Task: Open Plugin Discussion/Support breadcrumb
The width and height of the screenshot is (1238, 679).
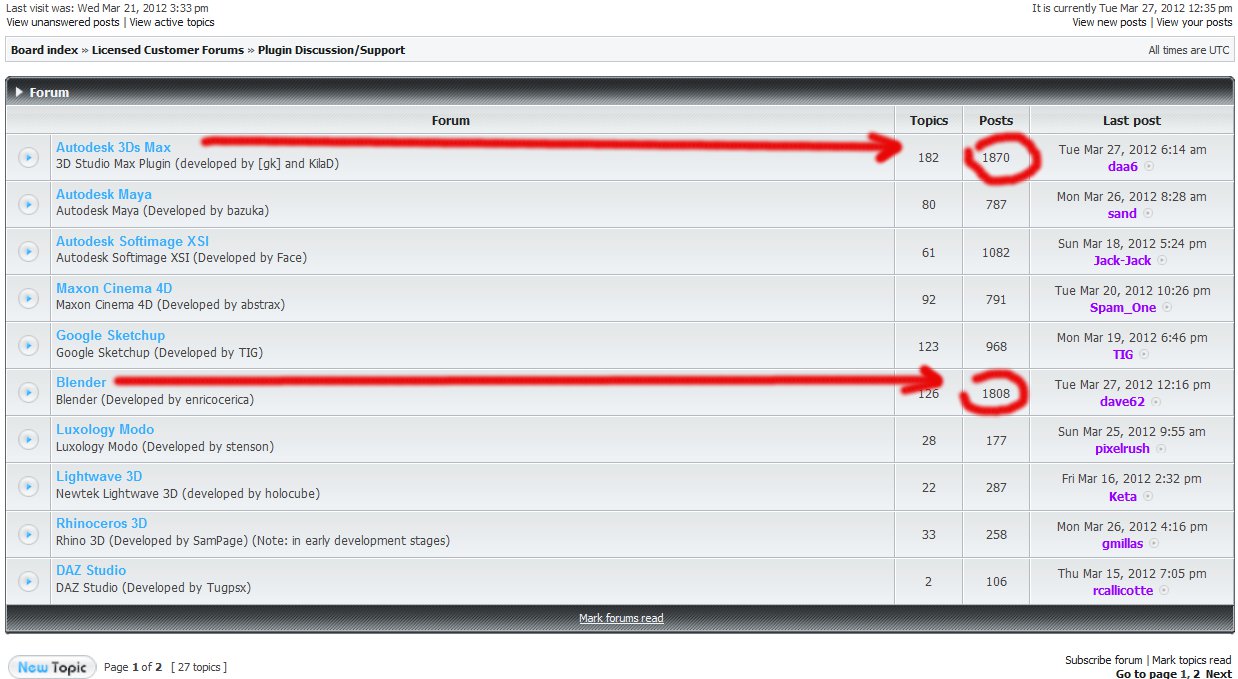Action: [331, 50]
